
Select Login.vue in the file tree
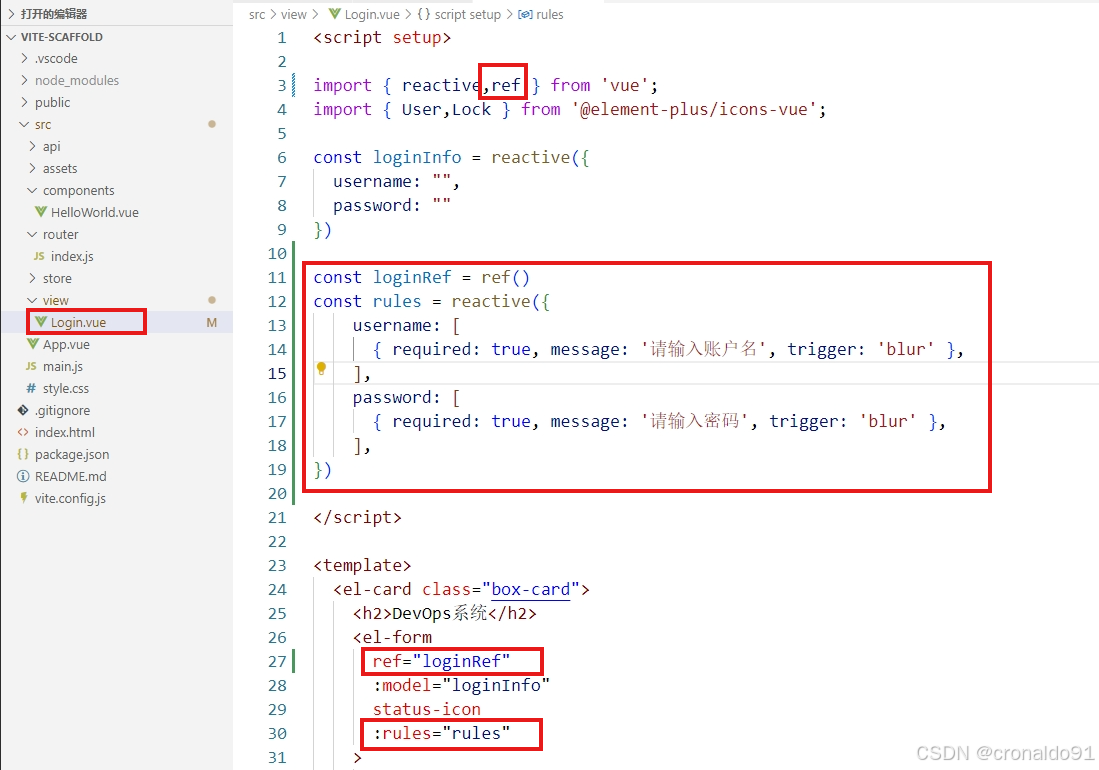click(x=78, y=322)
